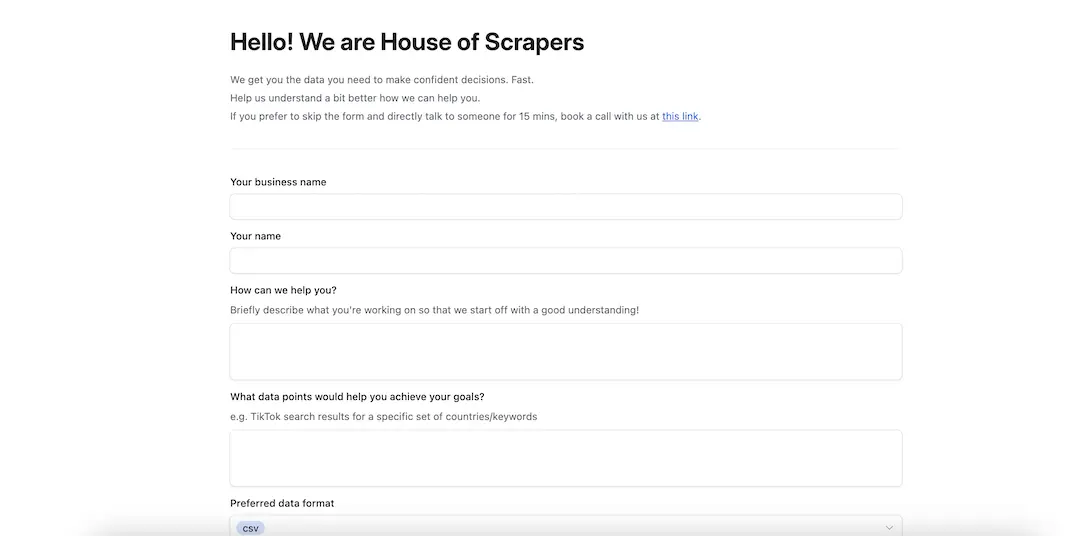Select the "How can we help you?" textarea
1080x536 pixels.
565,351
